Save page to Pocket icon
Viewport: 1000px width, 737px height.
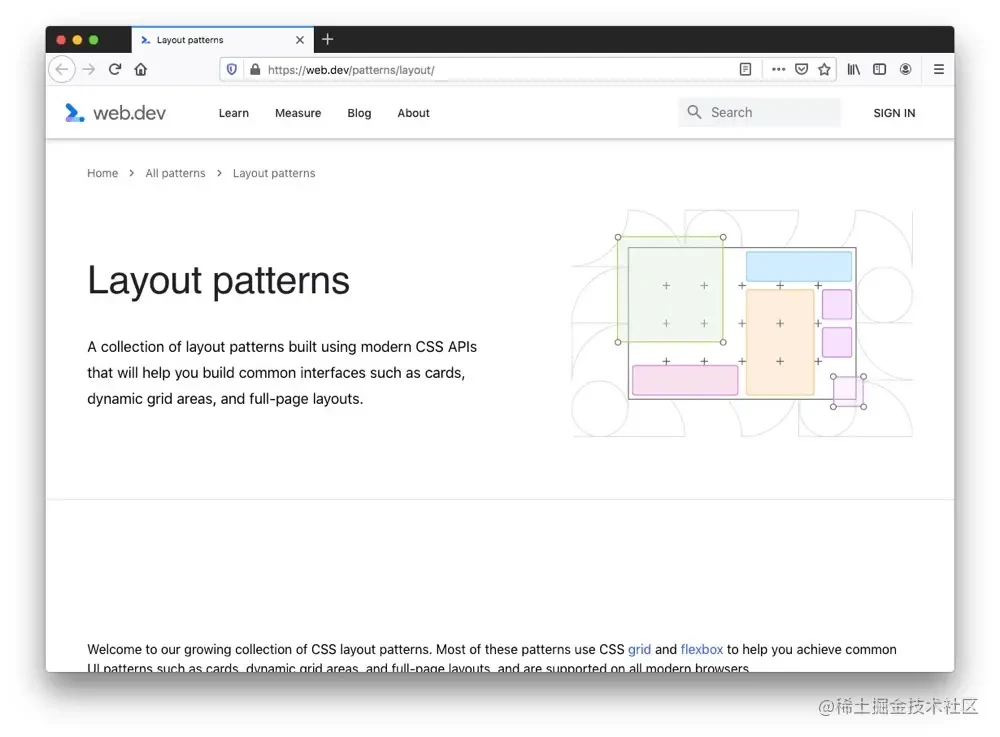(x=802, y=69)
